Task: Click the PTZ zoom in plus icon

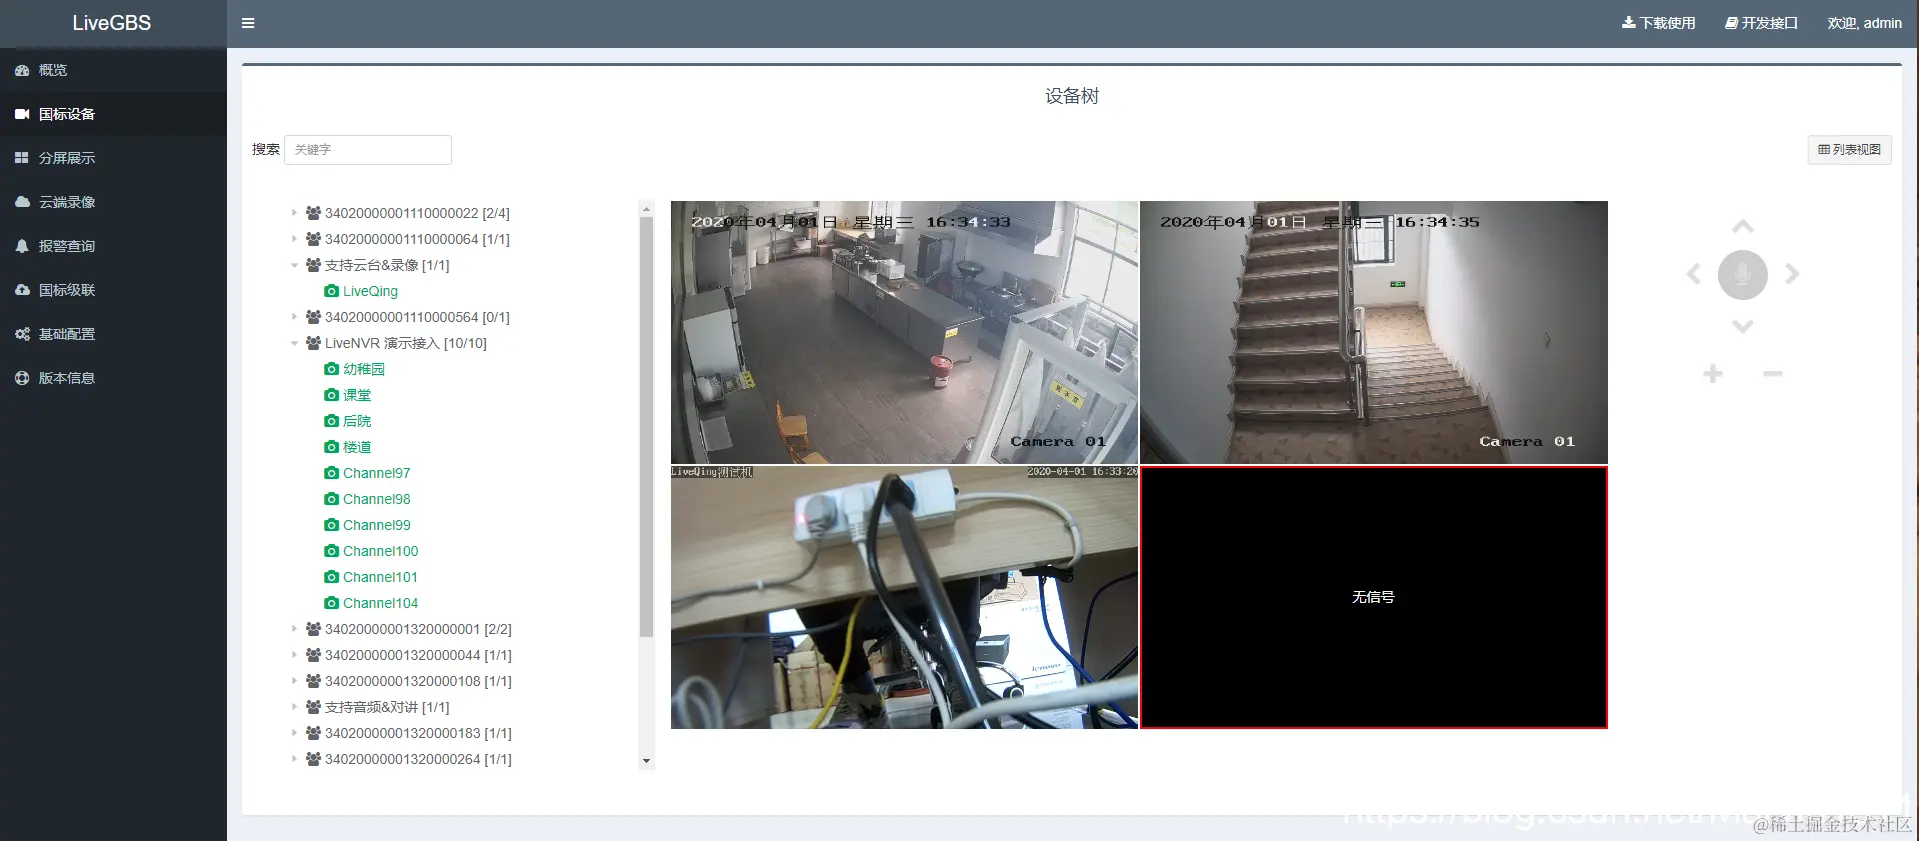Action: [1713, 374]
